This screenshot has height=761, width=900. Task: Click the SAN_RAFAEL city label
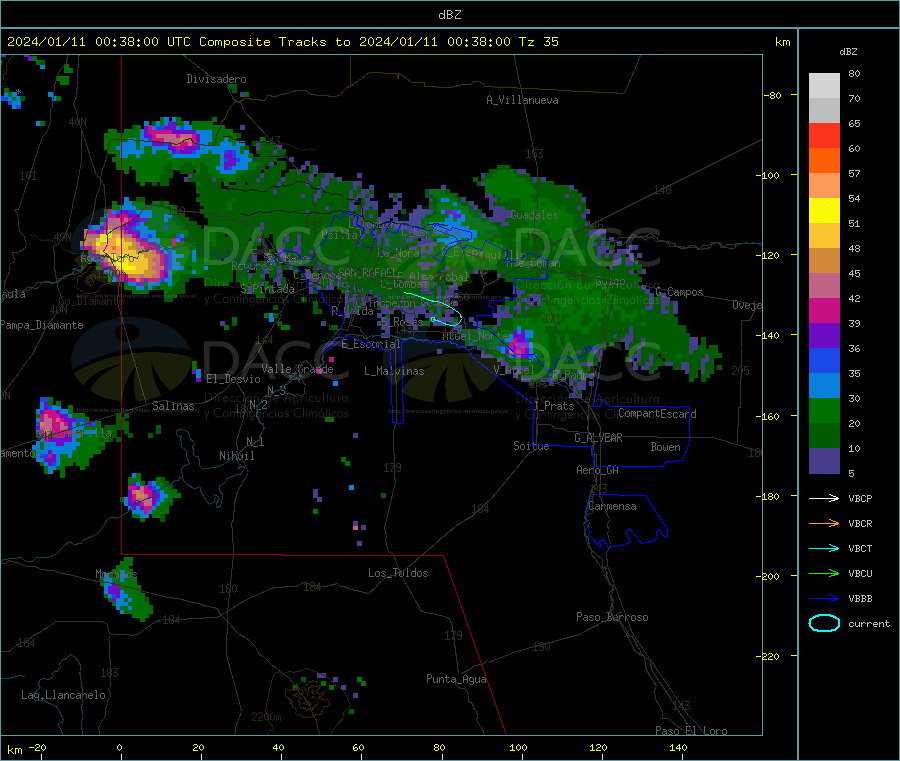point(366,272)
